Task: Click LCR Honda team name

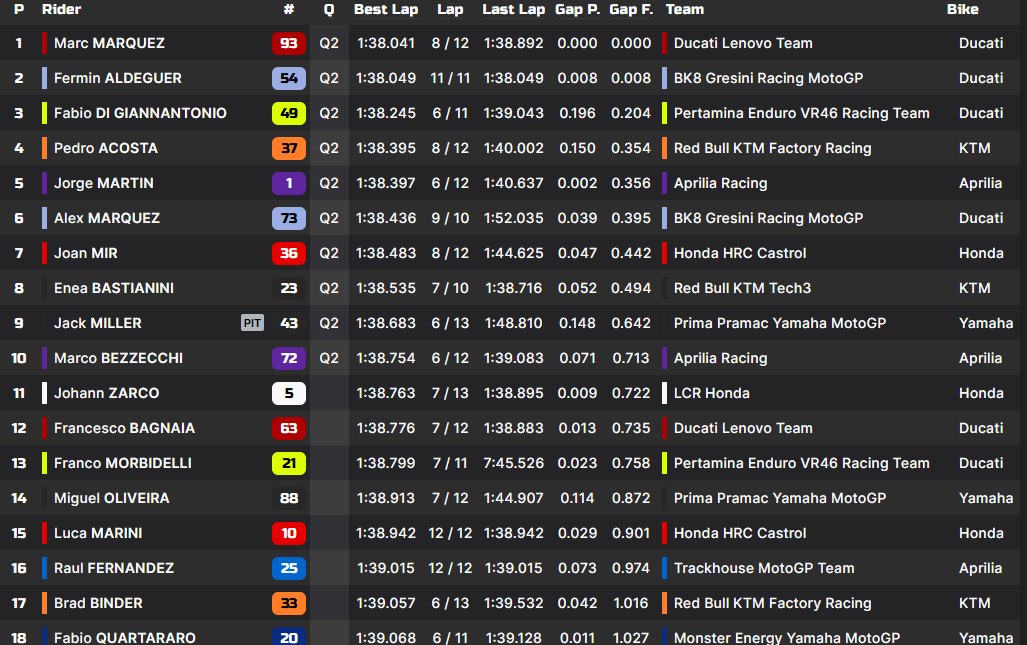Action: pos(711,394)
